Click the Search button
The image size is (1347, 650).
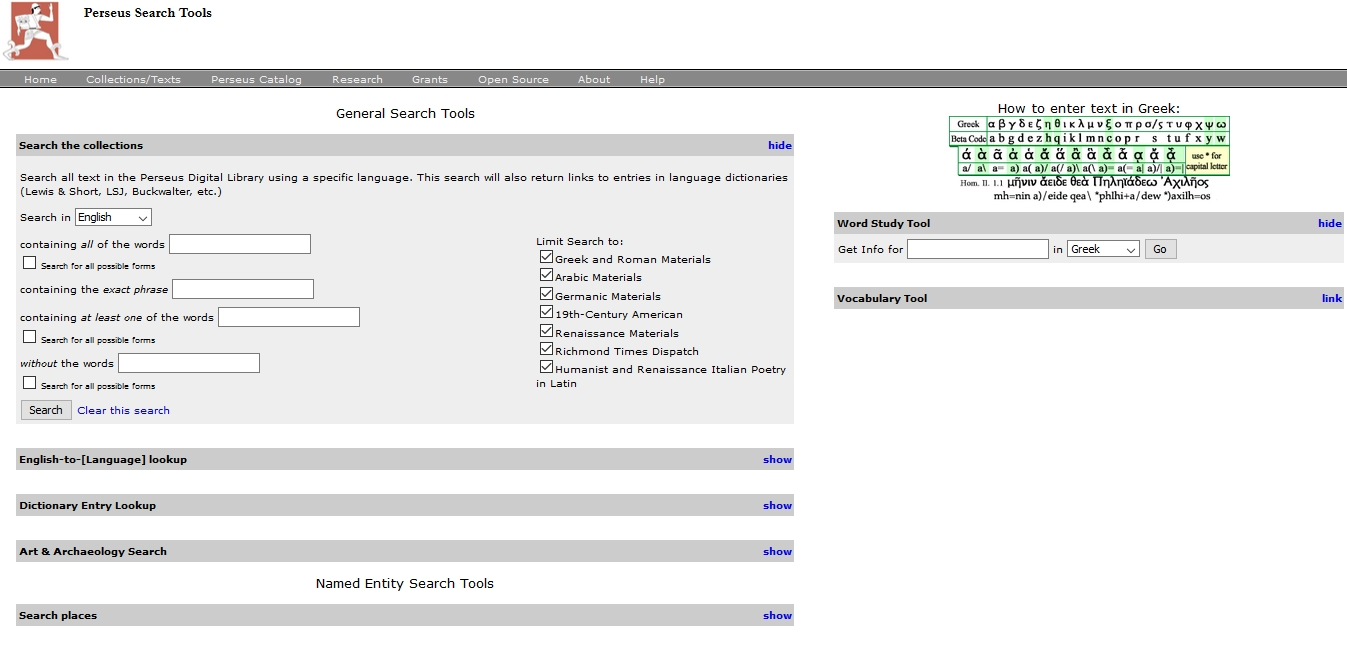46,410
